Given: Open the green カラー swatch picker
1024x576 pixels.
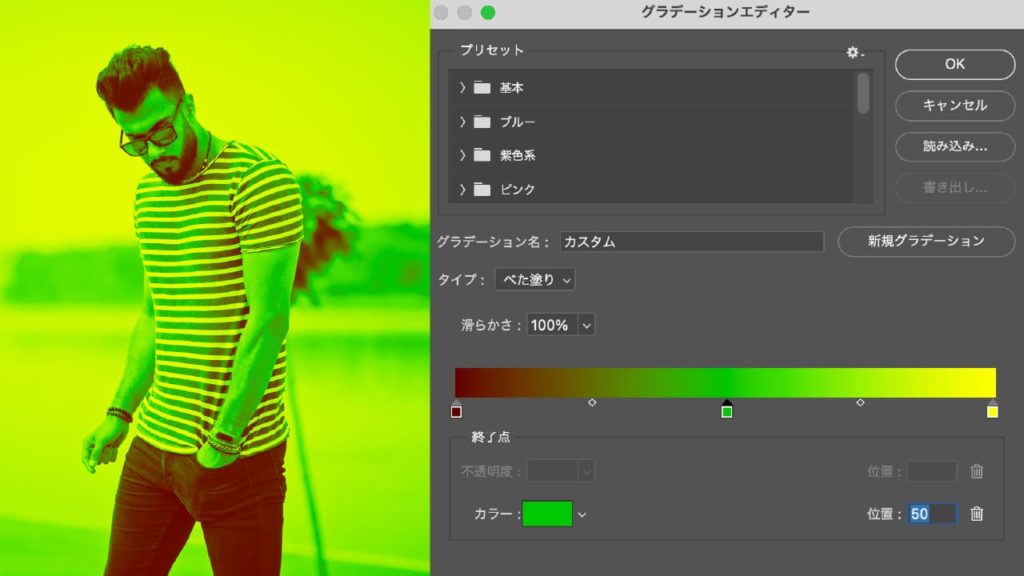Looking at the screenshot, I should [549, 513].
